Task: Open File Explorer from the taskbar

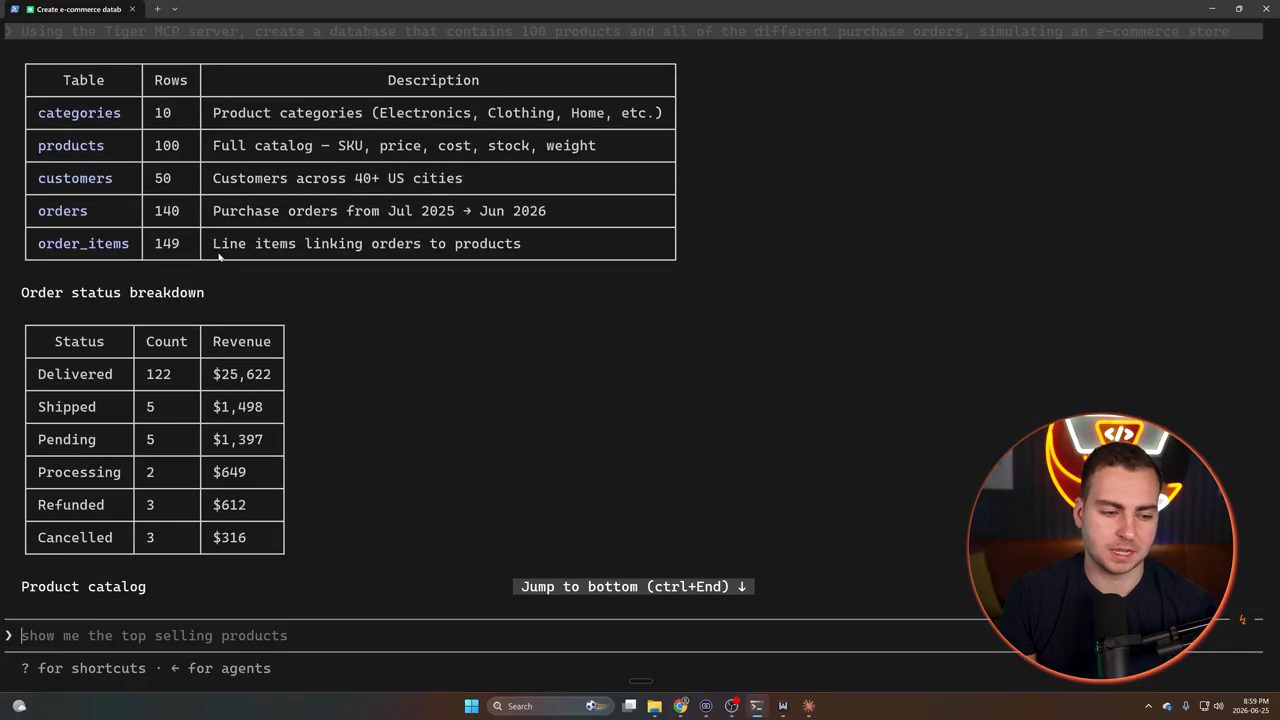Action: click(654, 706)
